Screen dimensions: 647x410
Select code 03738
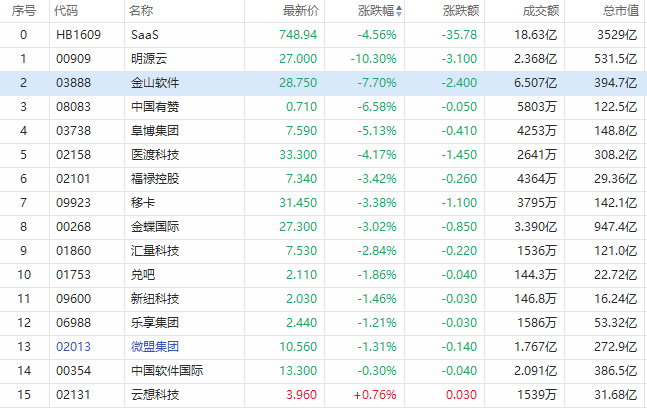73,131
